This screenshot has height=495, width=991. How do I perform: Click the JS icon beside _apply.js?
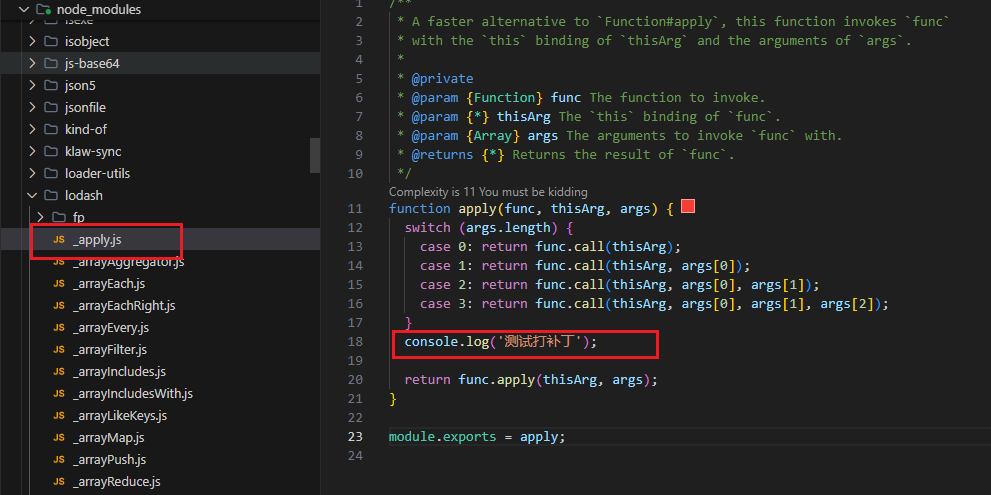tap(59, 240)
